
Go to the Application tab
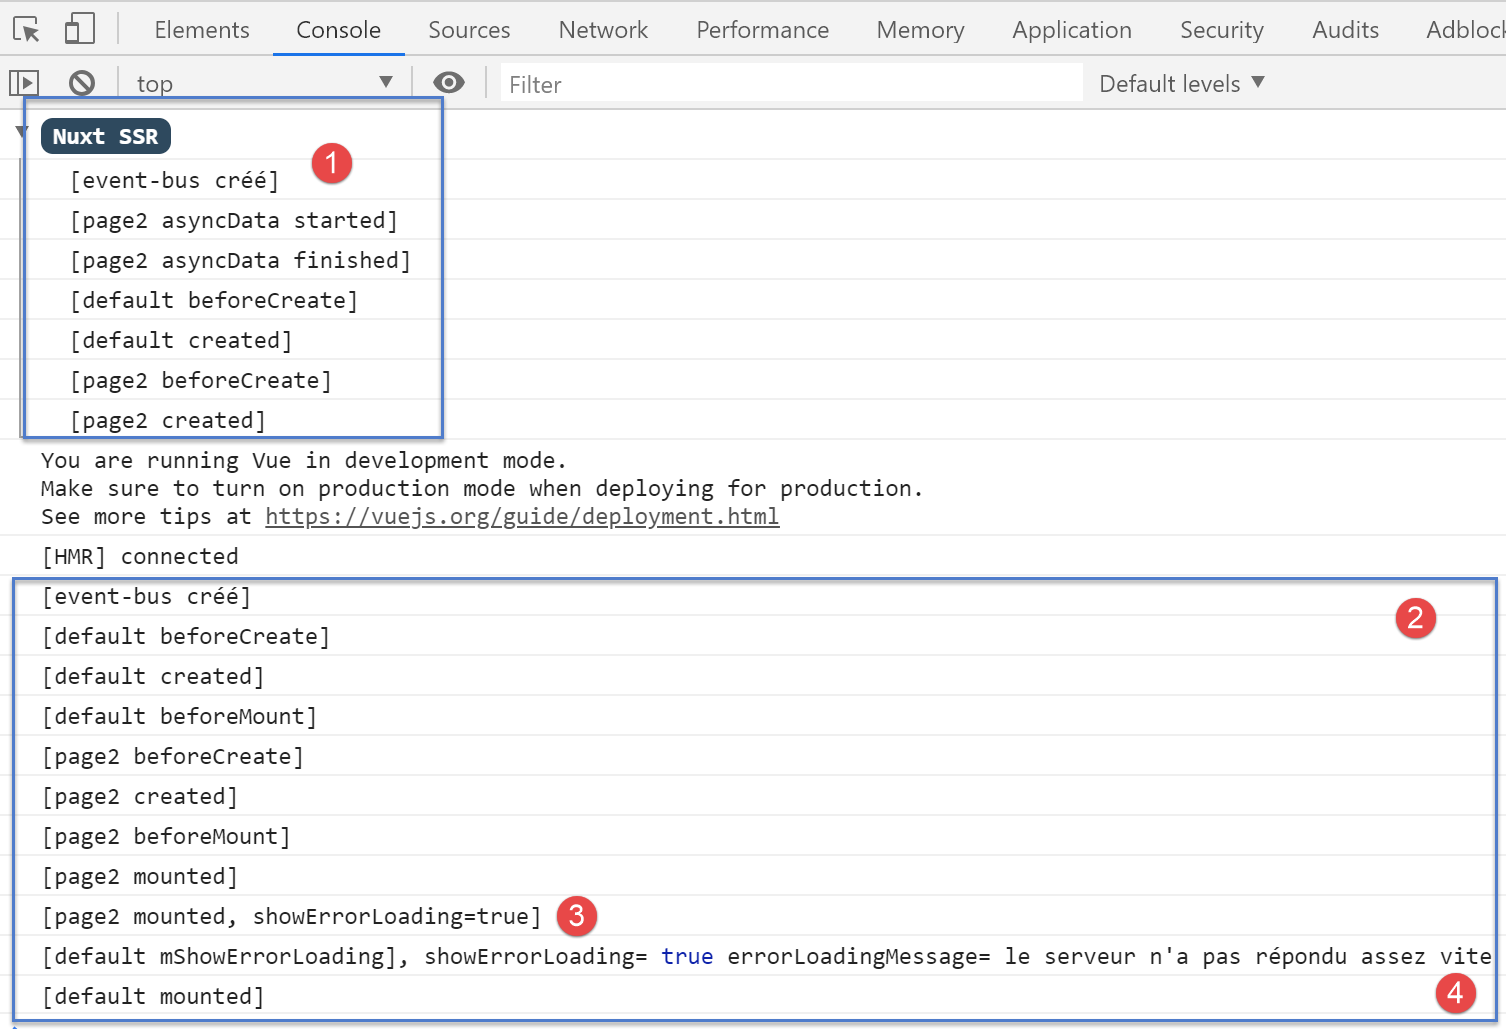(1071, 30)
